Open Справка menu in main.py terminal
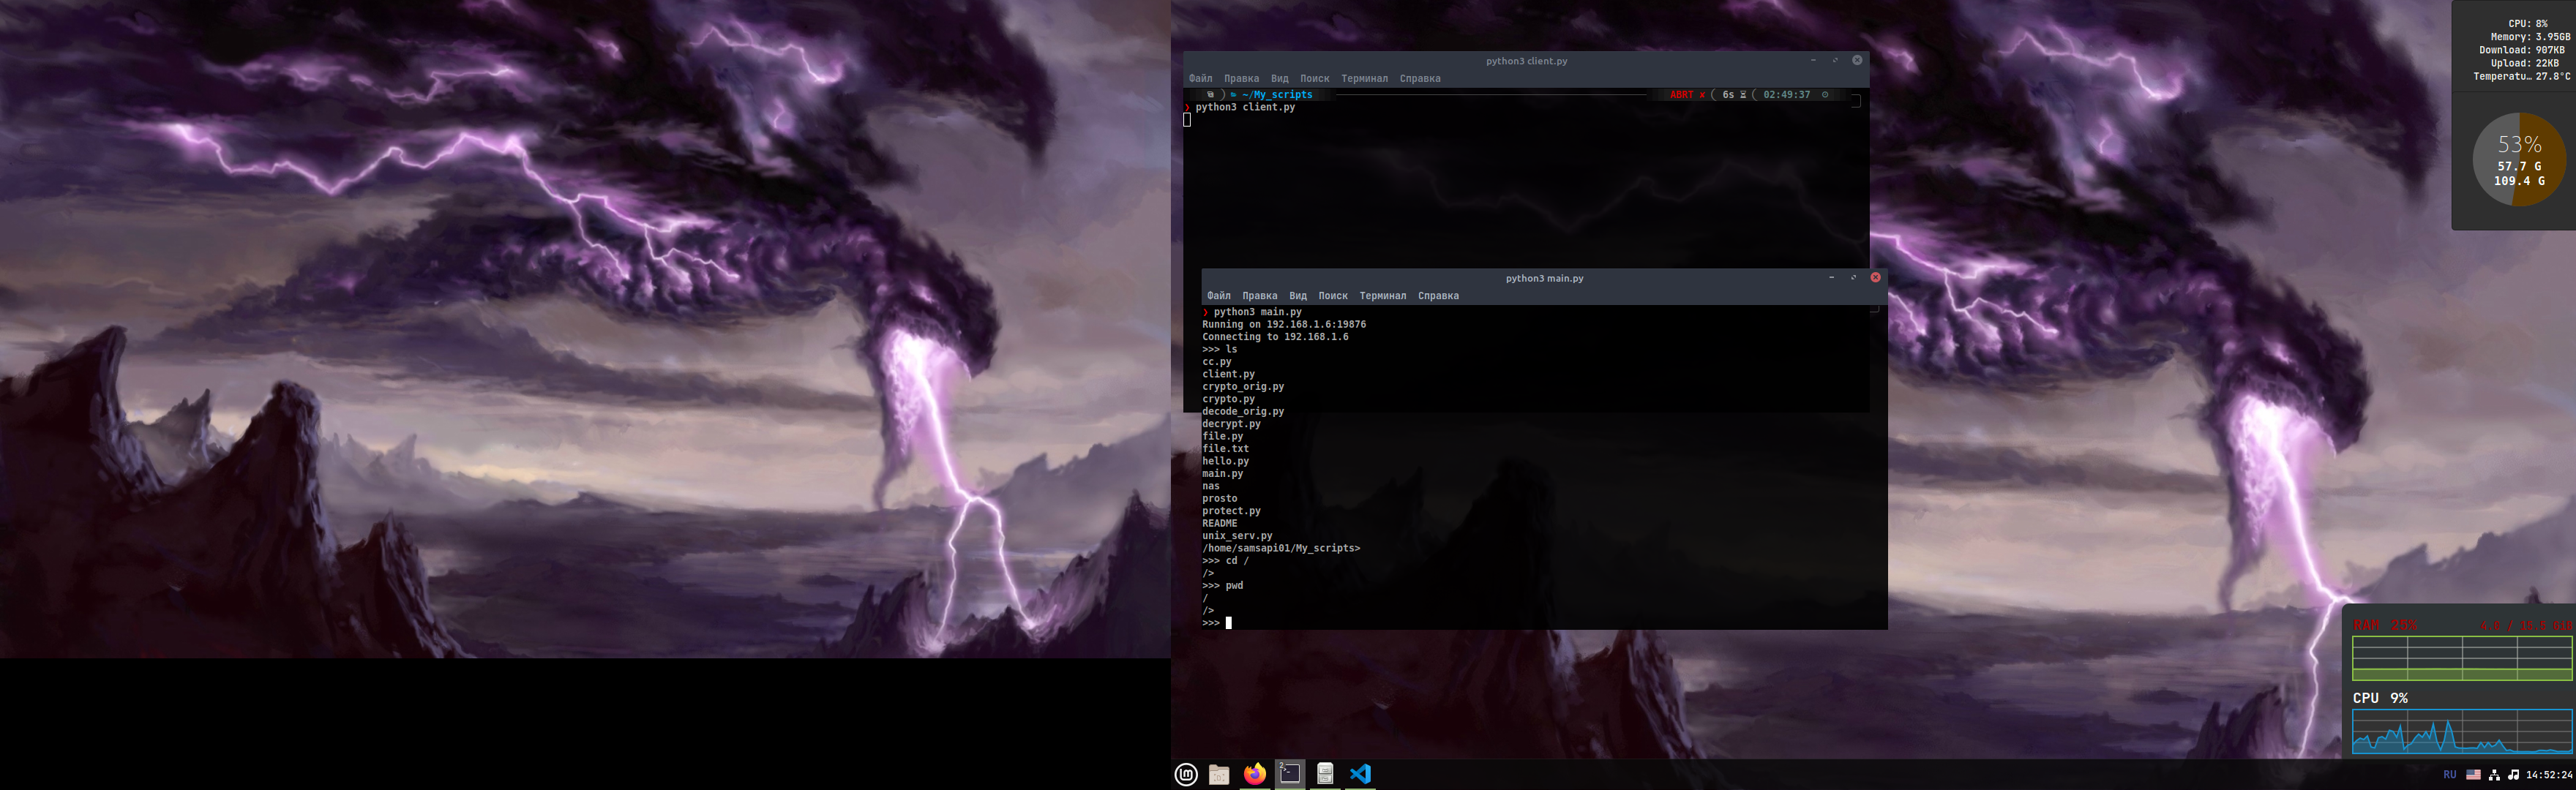Screen dimensions: 2576x790 coord(1438,296)
